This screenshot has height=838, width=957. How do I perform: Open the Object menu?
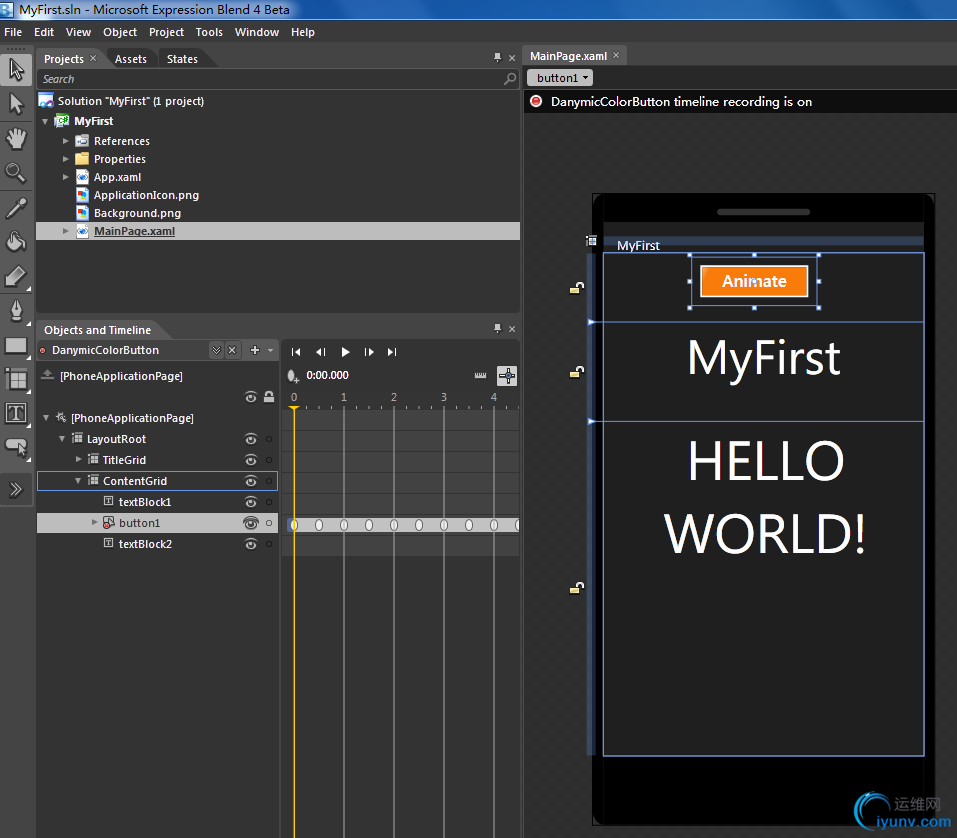(x=120, y=32)
